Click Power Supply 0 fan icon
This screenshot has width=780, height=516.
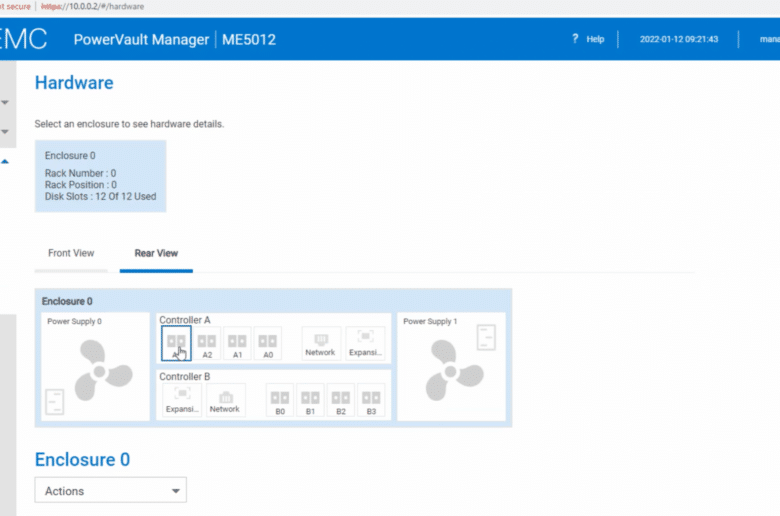[x=103, y=371]
